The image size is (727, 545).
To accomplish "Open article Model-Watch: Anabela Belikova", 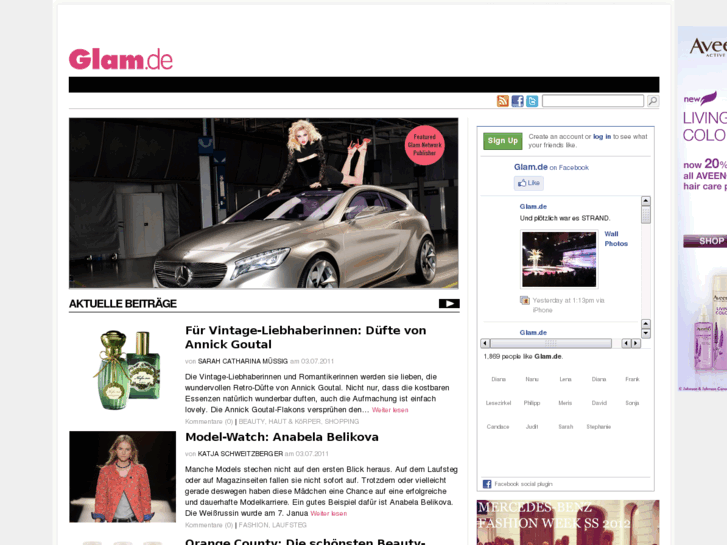I will [282, 437].
